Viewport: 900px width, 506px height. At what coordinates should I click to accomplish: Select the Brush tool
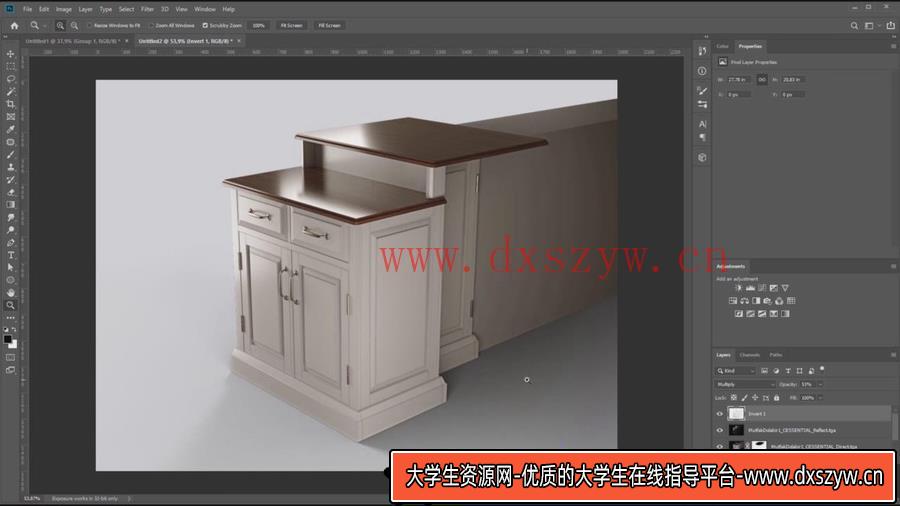tap(10, 155)
